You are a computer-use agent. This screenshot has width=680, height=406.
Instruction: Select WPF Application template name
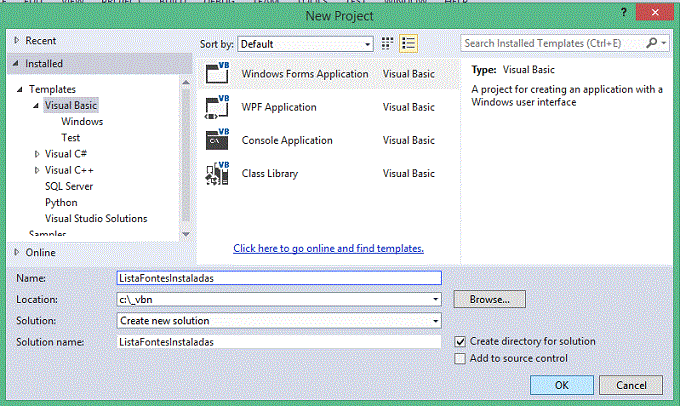279,107
